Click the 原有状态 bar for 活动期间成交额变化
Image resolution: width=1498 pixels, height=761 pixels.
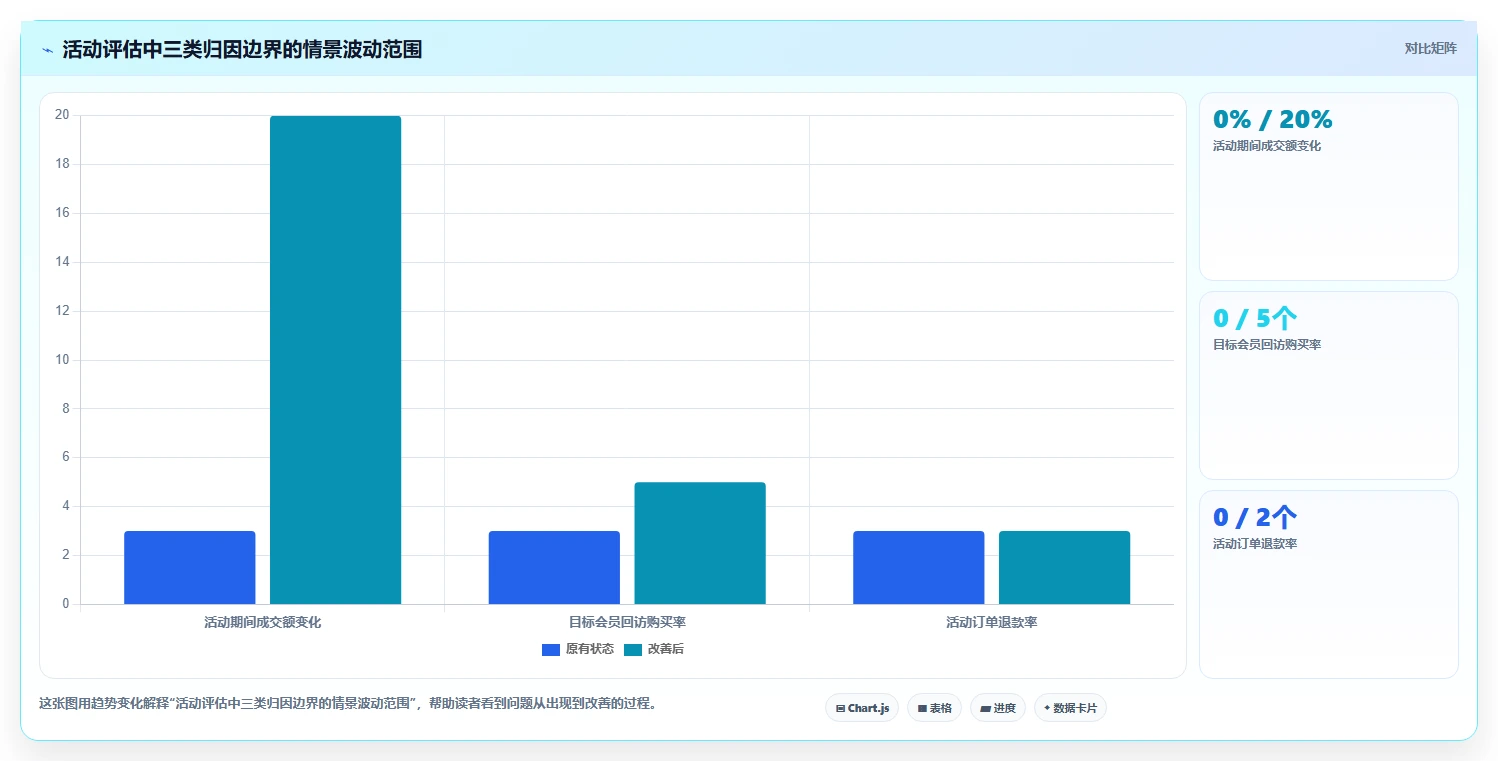(x=190, y=567)
